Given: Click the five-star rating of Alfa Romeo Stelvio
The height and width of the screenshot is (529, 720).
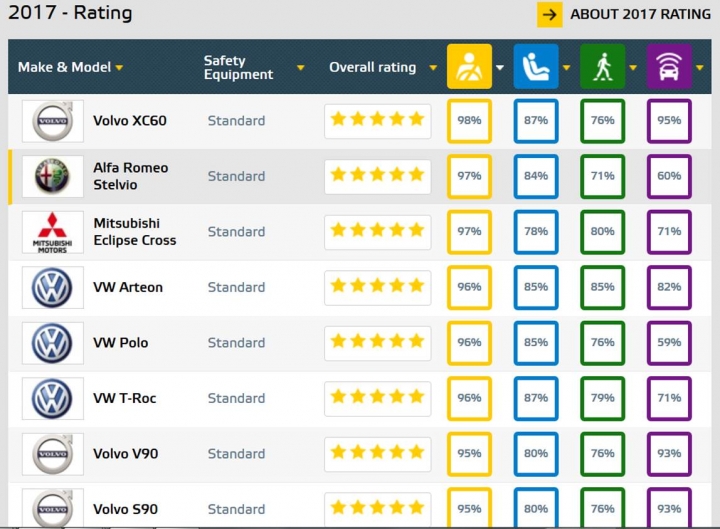Looking at the screenshot, I should pyautogui.click(x=377, y=177).
